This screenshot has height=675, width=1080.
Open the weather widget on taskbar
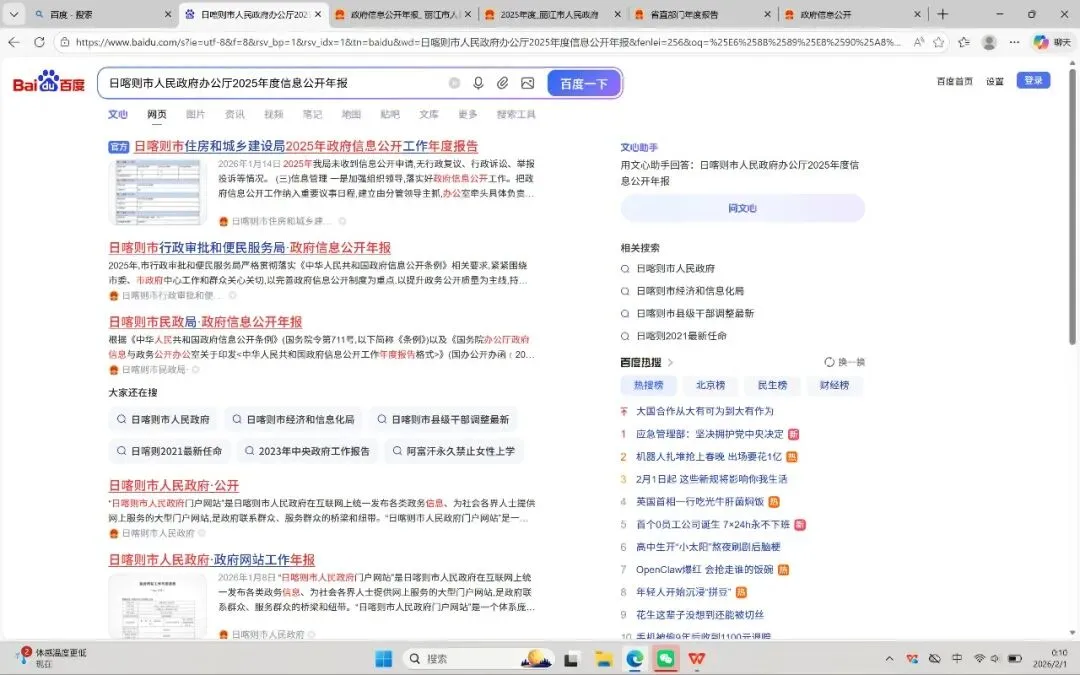click(52, 658)
